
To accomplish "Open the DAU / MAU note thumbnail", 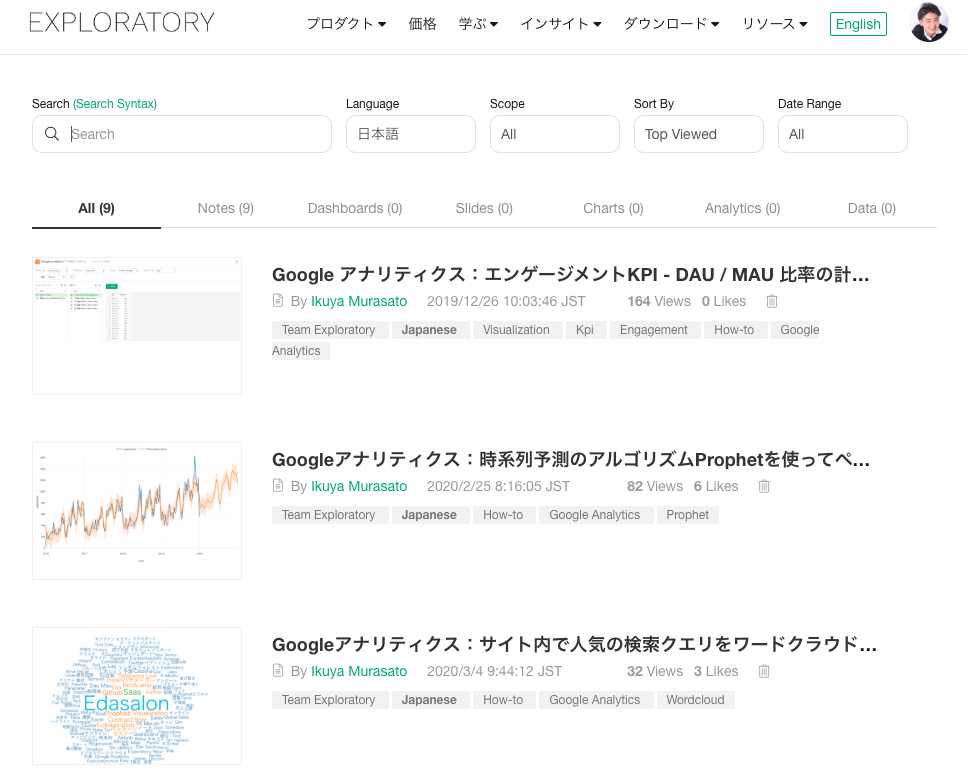I will pyautogui.click(x=137, y=326).
